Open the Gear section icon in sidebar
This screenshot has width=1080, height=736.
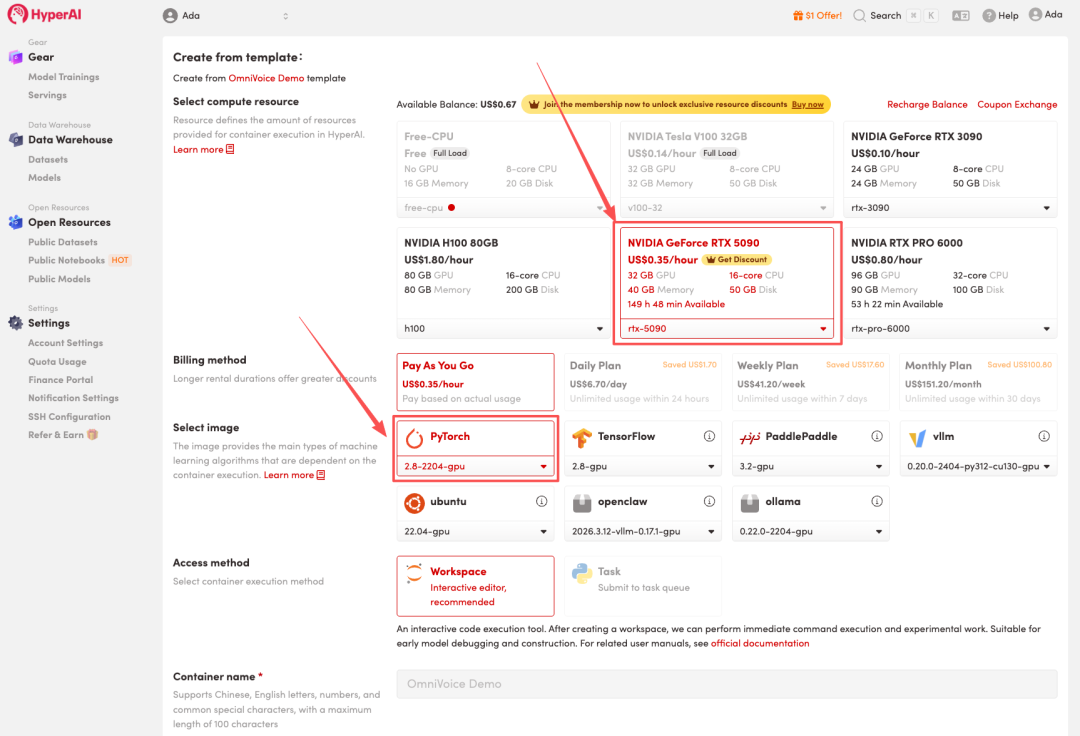click(x=15, y=57)
